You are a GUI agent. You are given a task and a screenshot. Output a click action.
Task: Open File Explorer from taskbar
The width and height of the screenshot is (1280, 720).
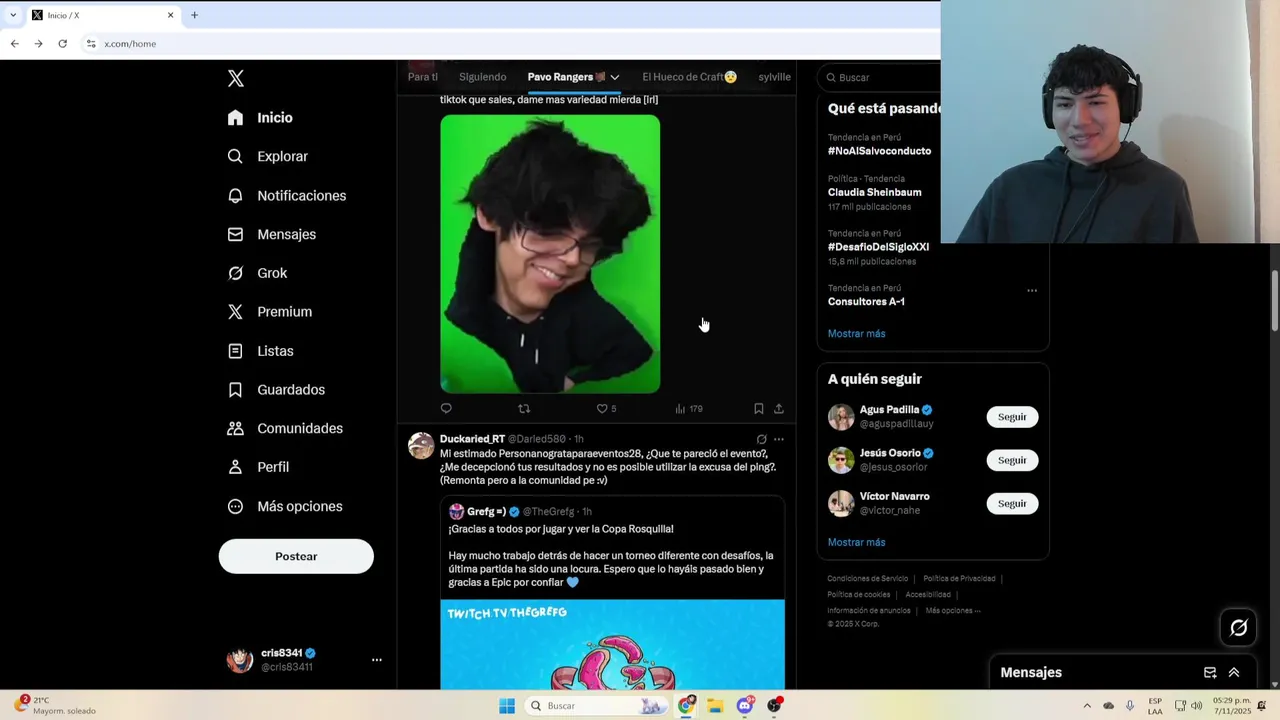tap(715, 706)
